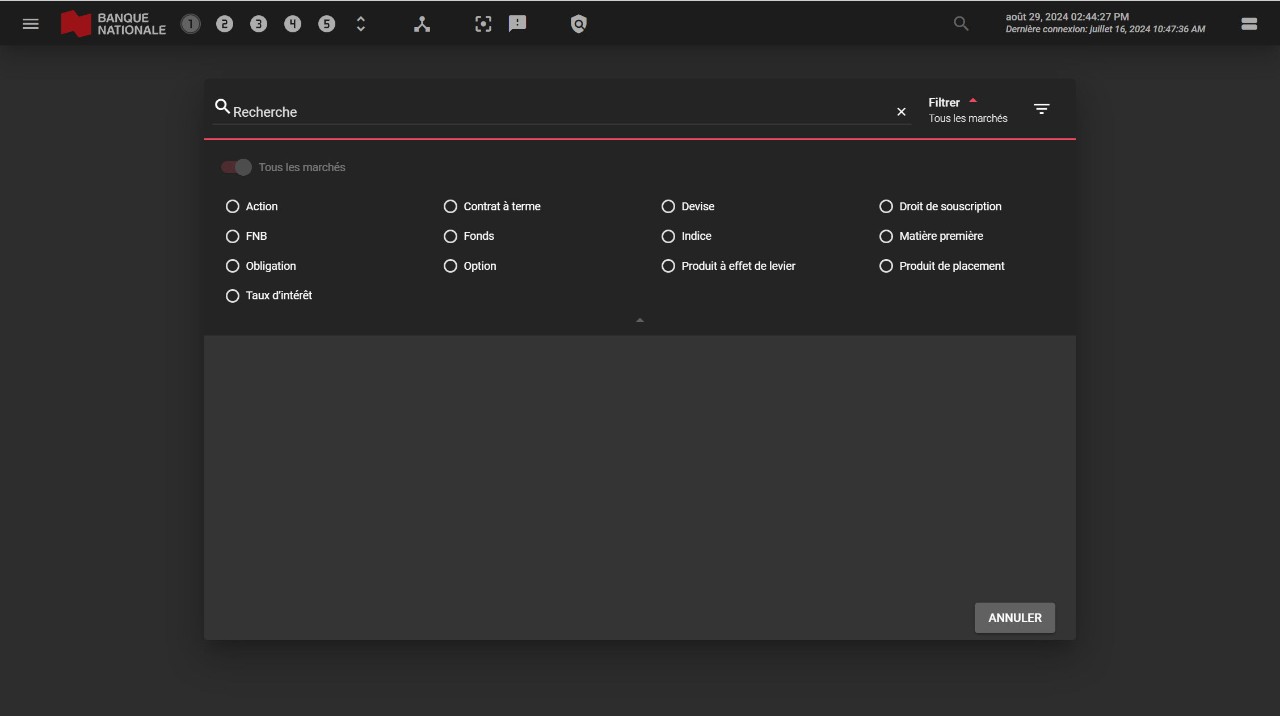Select the Indice radio button
The width and height of the screenshot is (1280, 716).
pyautogui.click(x=668, y=236)
